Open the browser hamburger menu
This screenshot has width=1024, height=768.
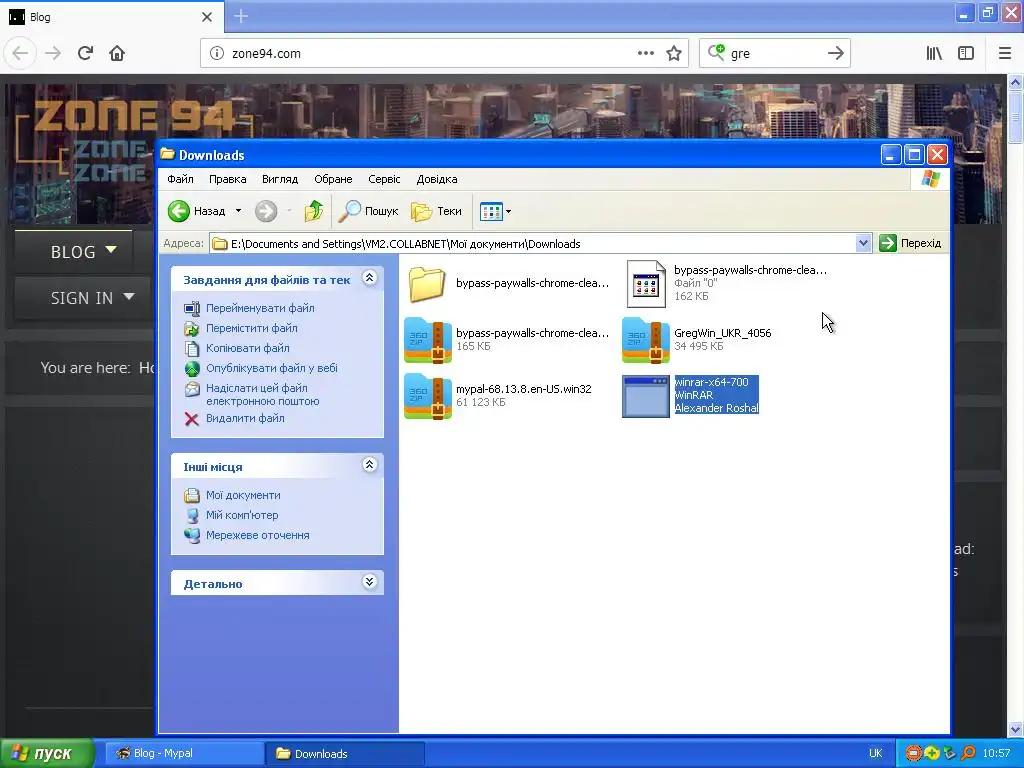pyautogui.click(x=1005, y=54)
